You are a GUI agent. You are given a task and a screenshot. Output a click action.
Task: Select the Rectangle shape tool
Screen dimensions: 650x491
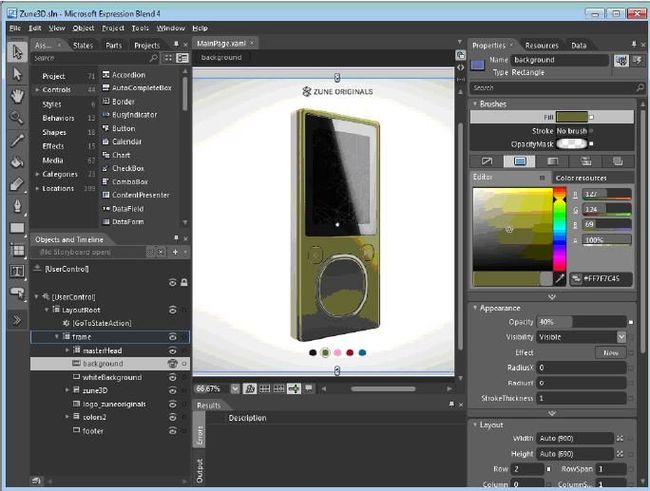17,228
